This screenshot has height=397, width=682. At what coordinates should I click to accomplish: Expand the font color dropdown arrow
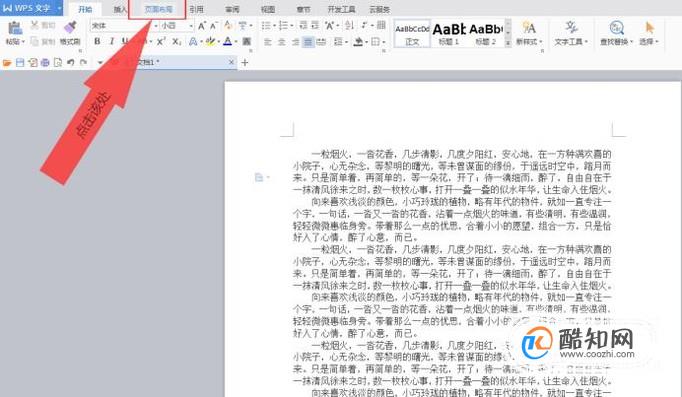(x=236, y=42)
